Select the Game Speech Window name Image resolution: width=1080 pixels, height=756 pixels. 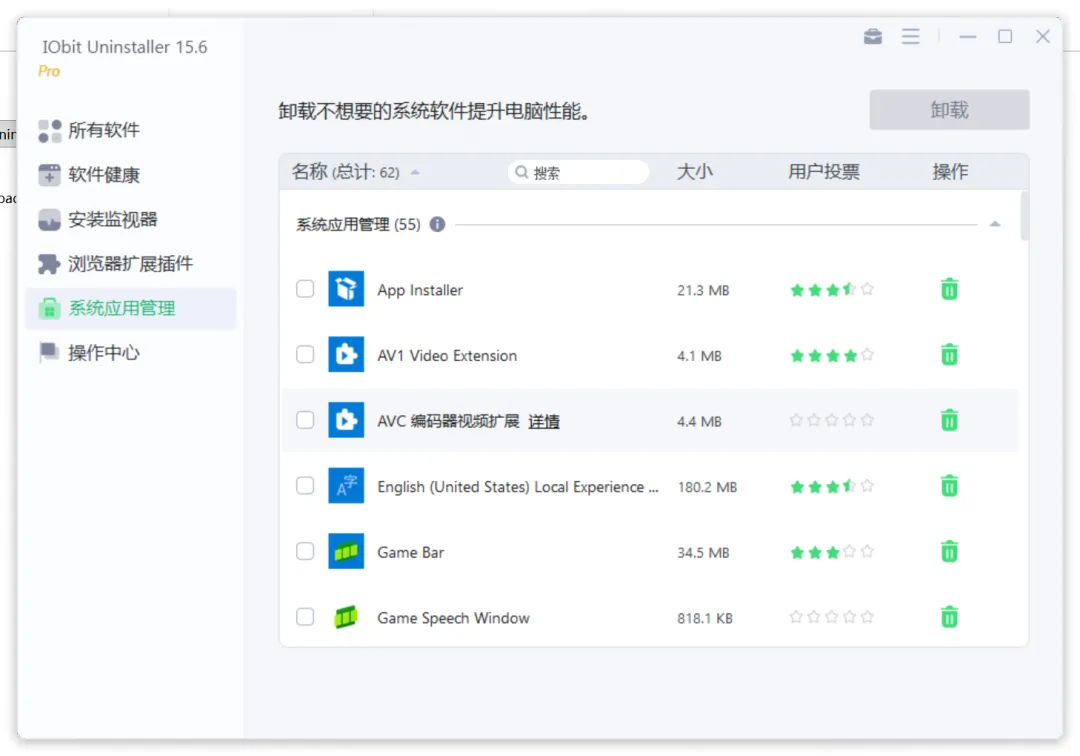(453, 618)
